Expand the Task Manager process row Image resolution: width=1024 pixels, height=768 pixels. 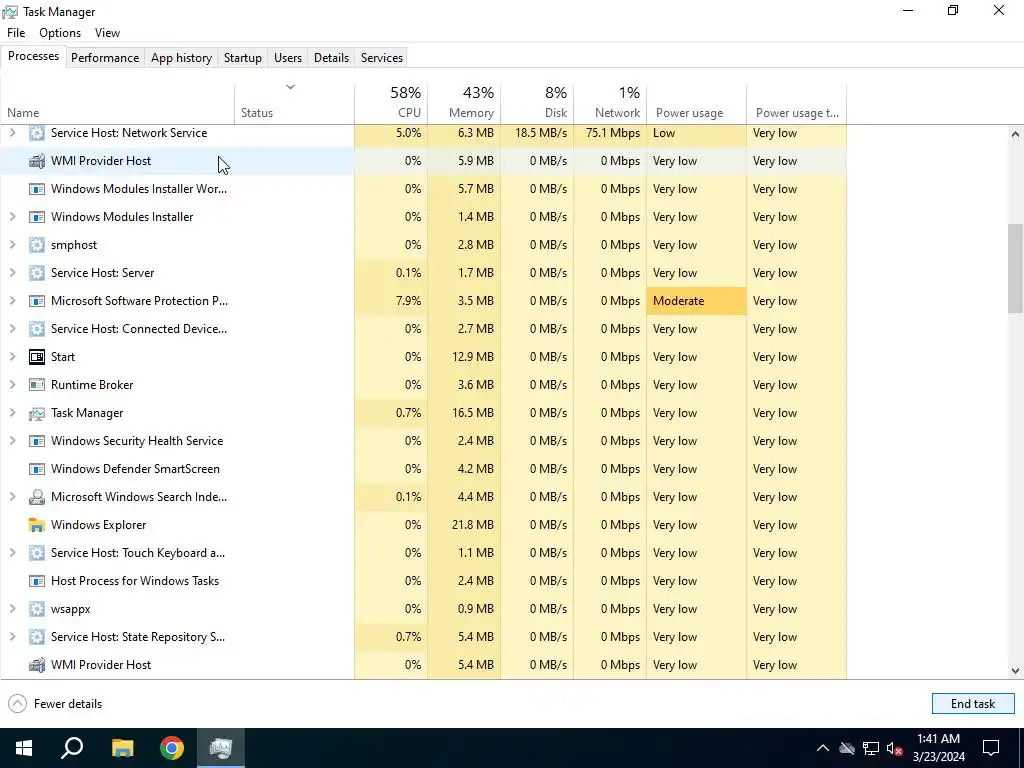coord(12,413)
